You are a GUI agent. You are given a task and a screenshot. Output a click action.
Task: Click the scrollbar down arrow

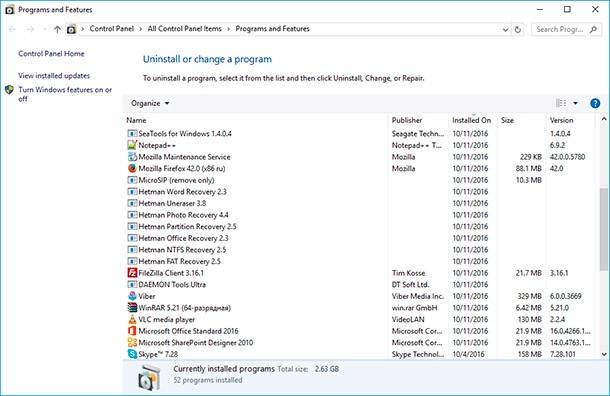604,354
